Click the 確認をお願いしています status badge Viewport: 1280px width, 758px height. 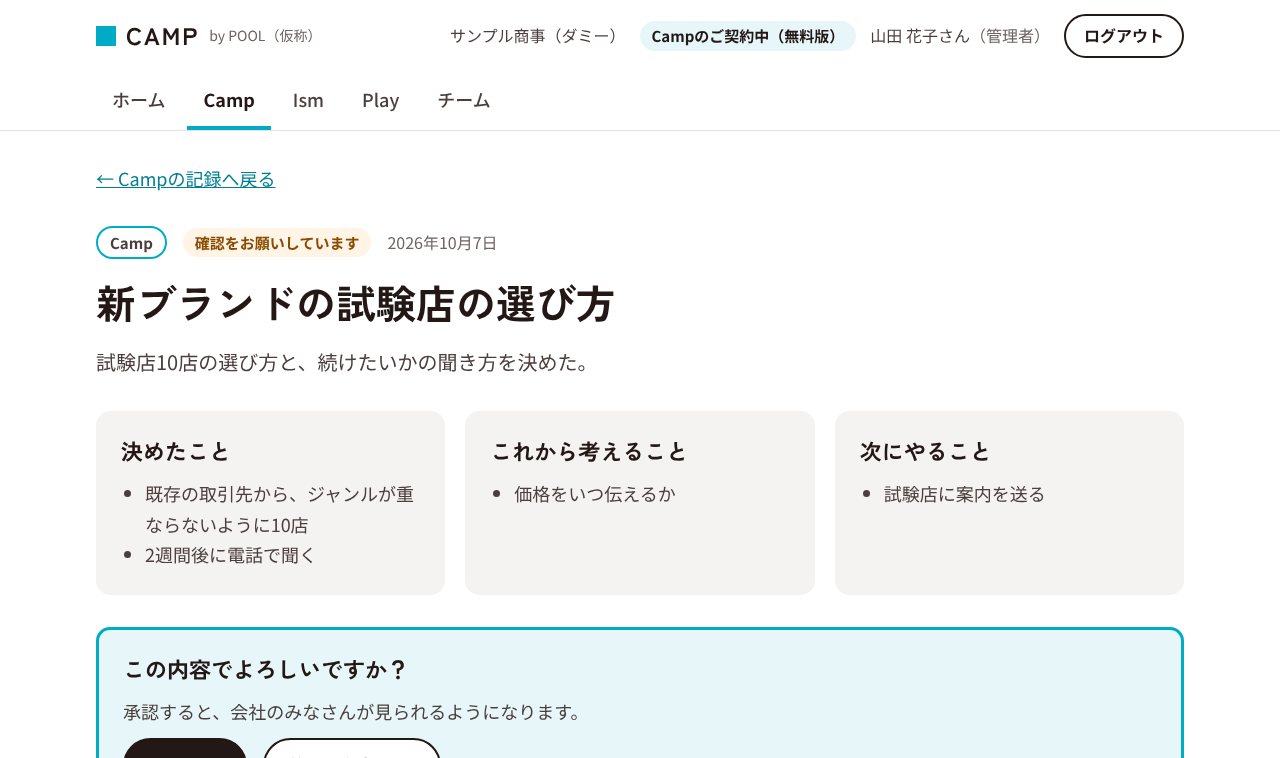click(277, 243)
